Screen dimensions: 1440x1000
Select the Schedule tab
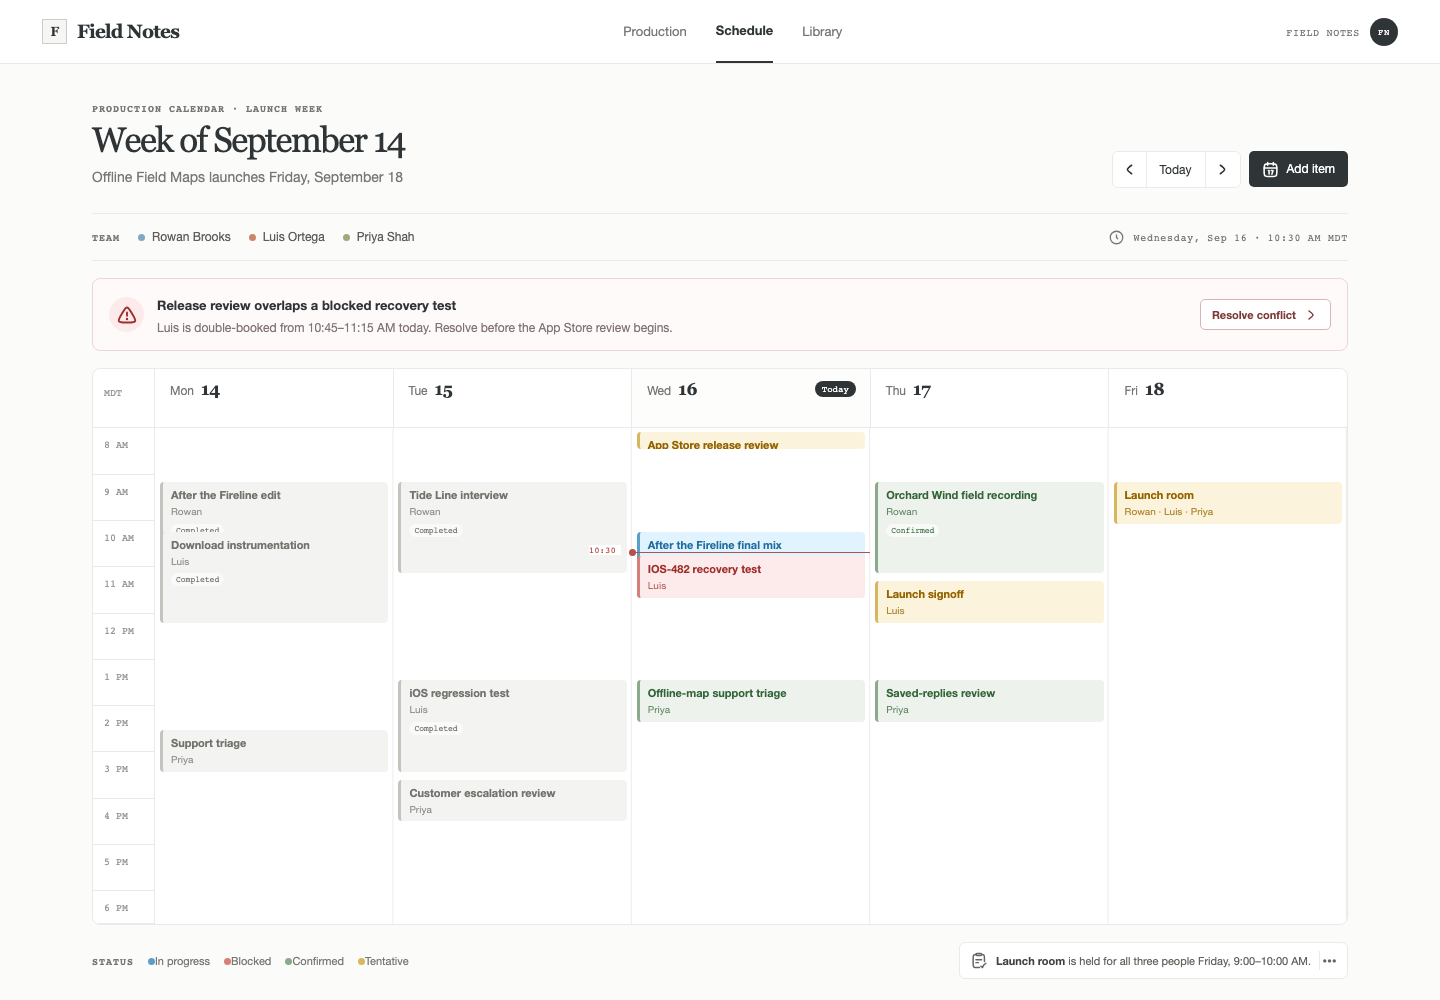(x=744, y=31)
